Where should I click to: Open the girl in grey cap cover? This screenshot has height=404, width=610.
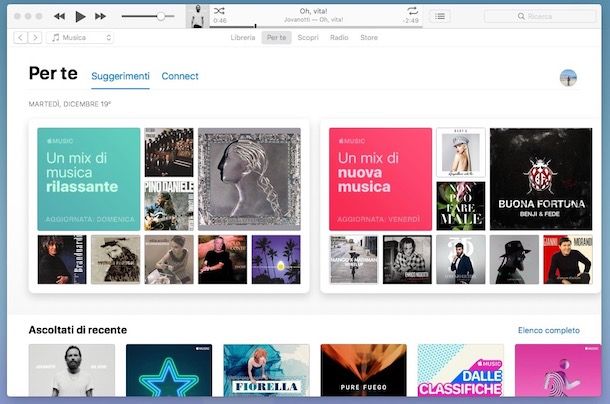461,153
